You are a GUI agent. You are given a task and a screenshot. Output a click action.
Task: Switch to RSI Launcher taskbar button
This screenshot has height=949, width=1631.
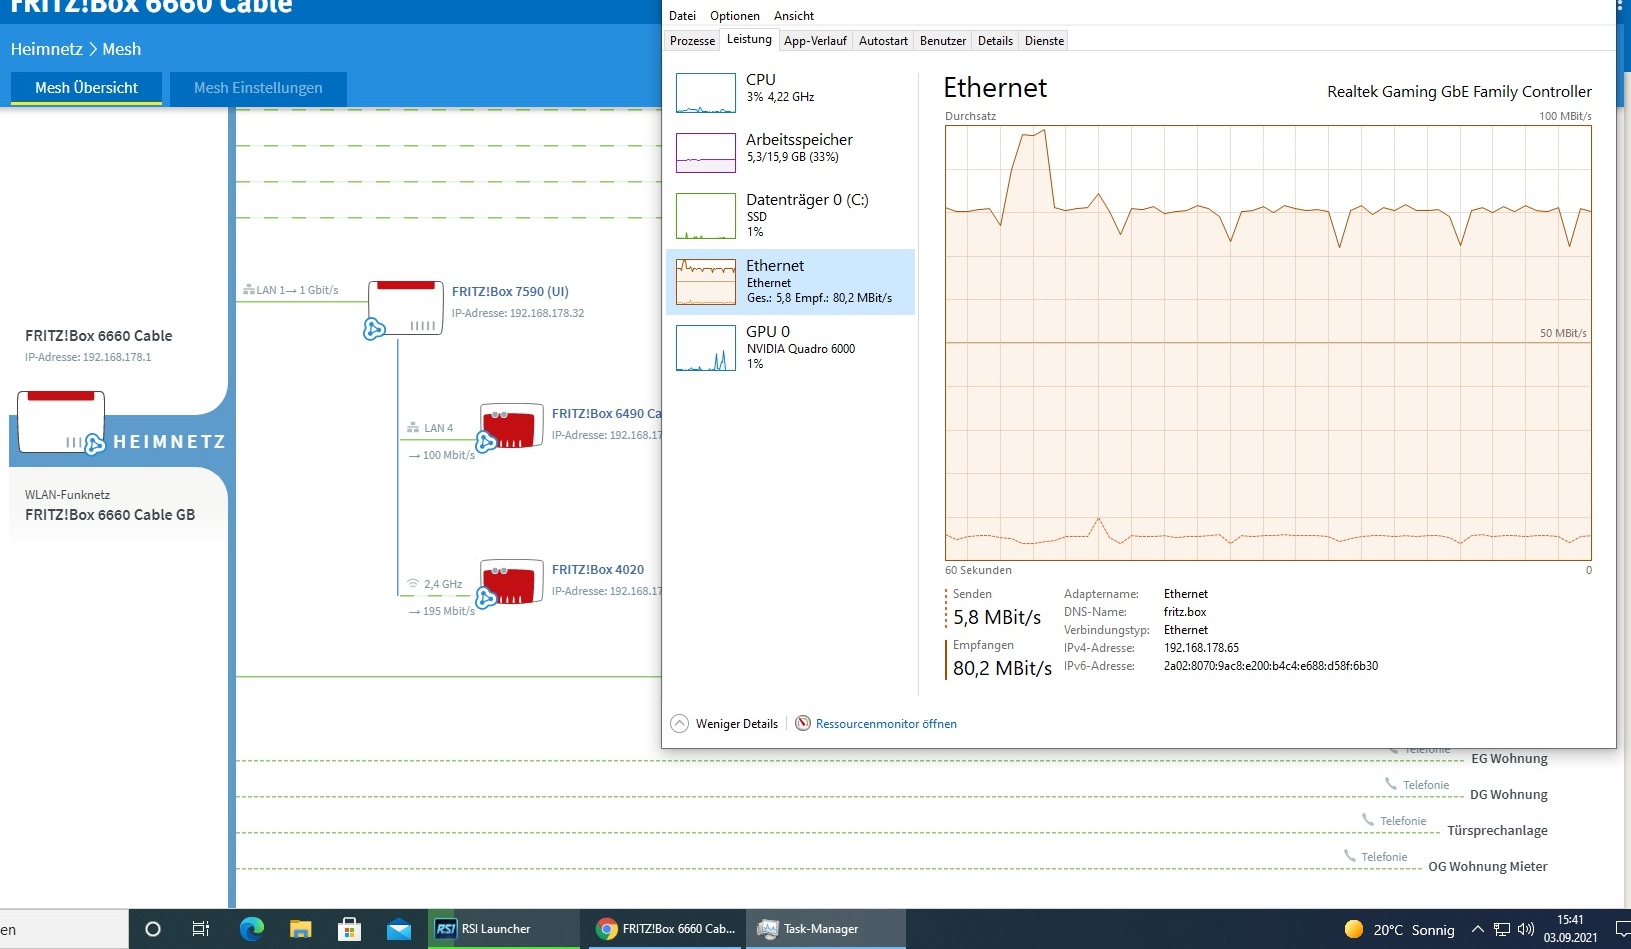[x=504, y=929]
